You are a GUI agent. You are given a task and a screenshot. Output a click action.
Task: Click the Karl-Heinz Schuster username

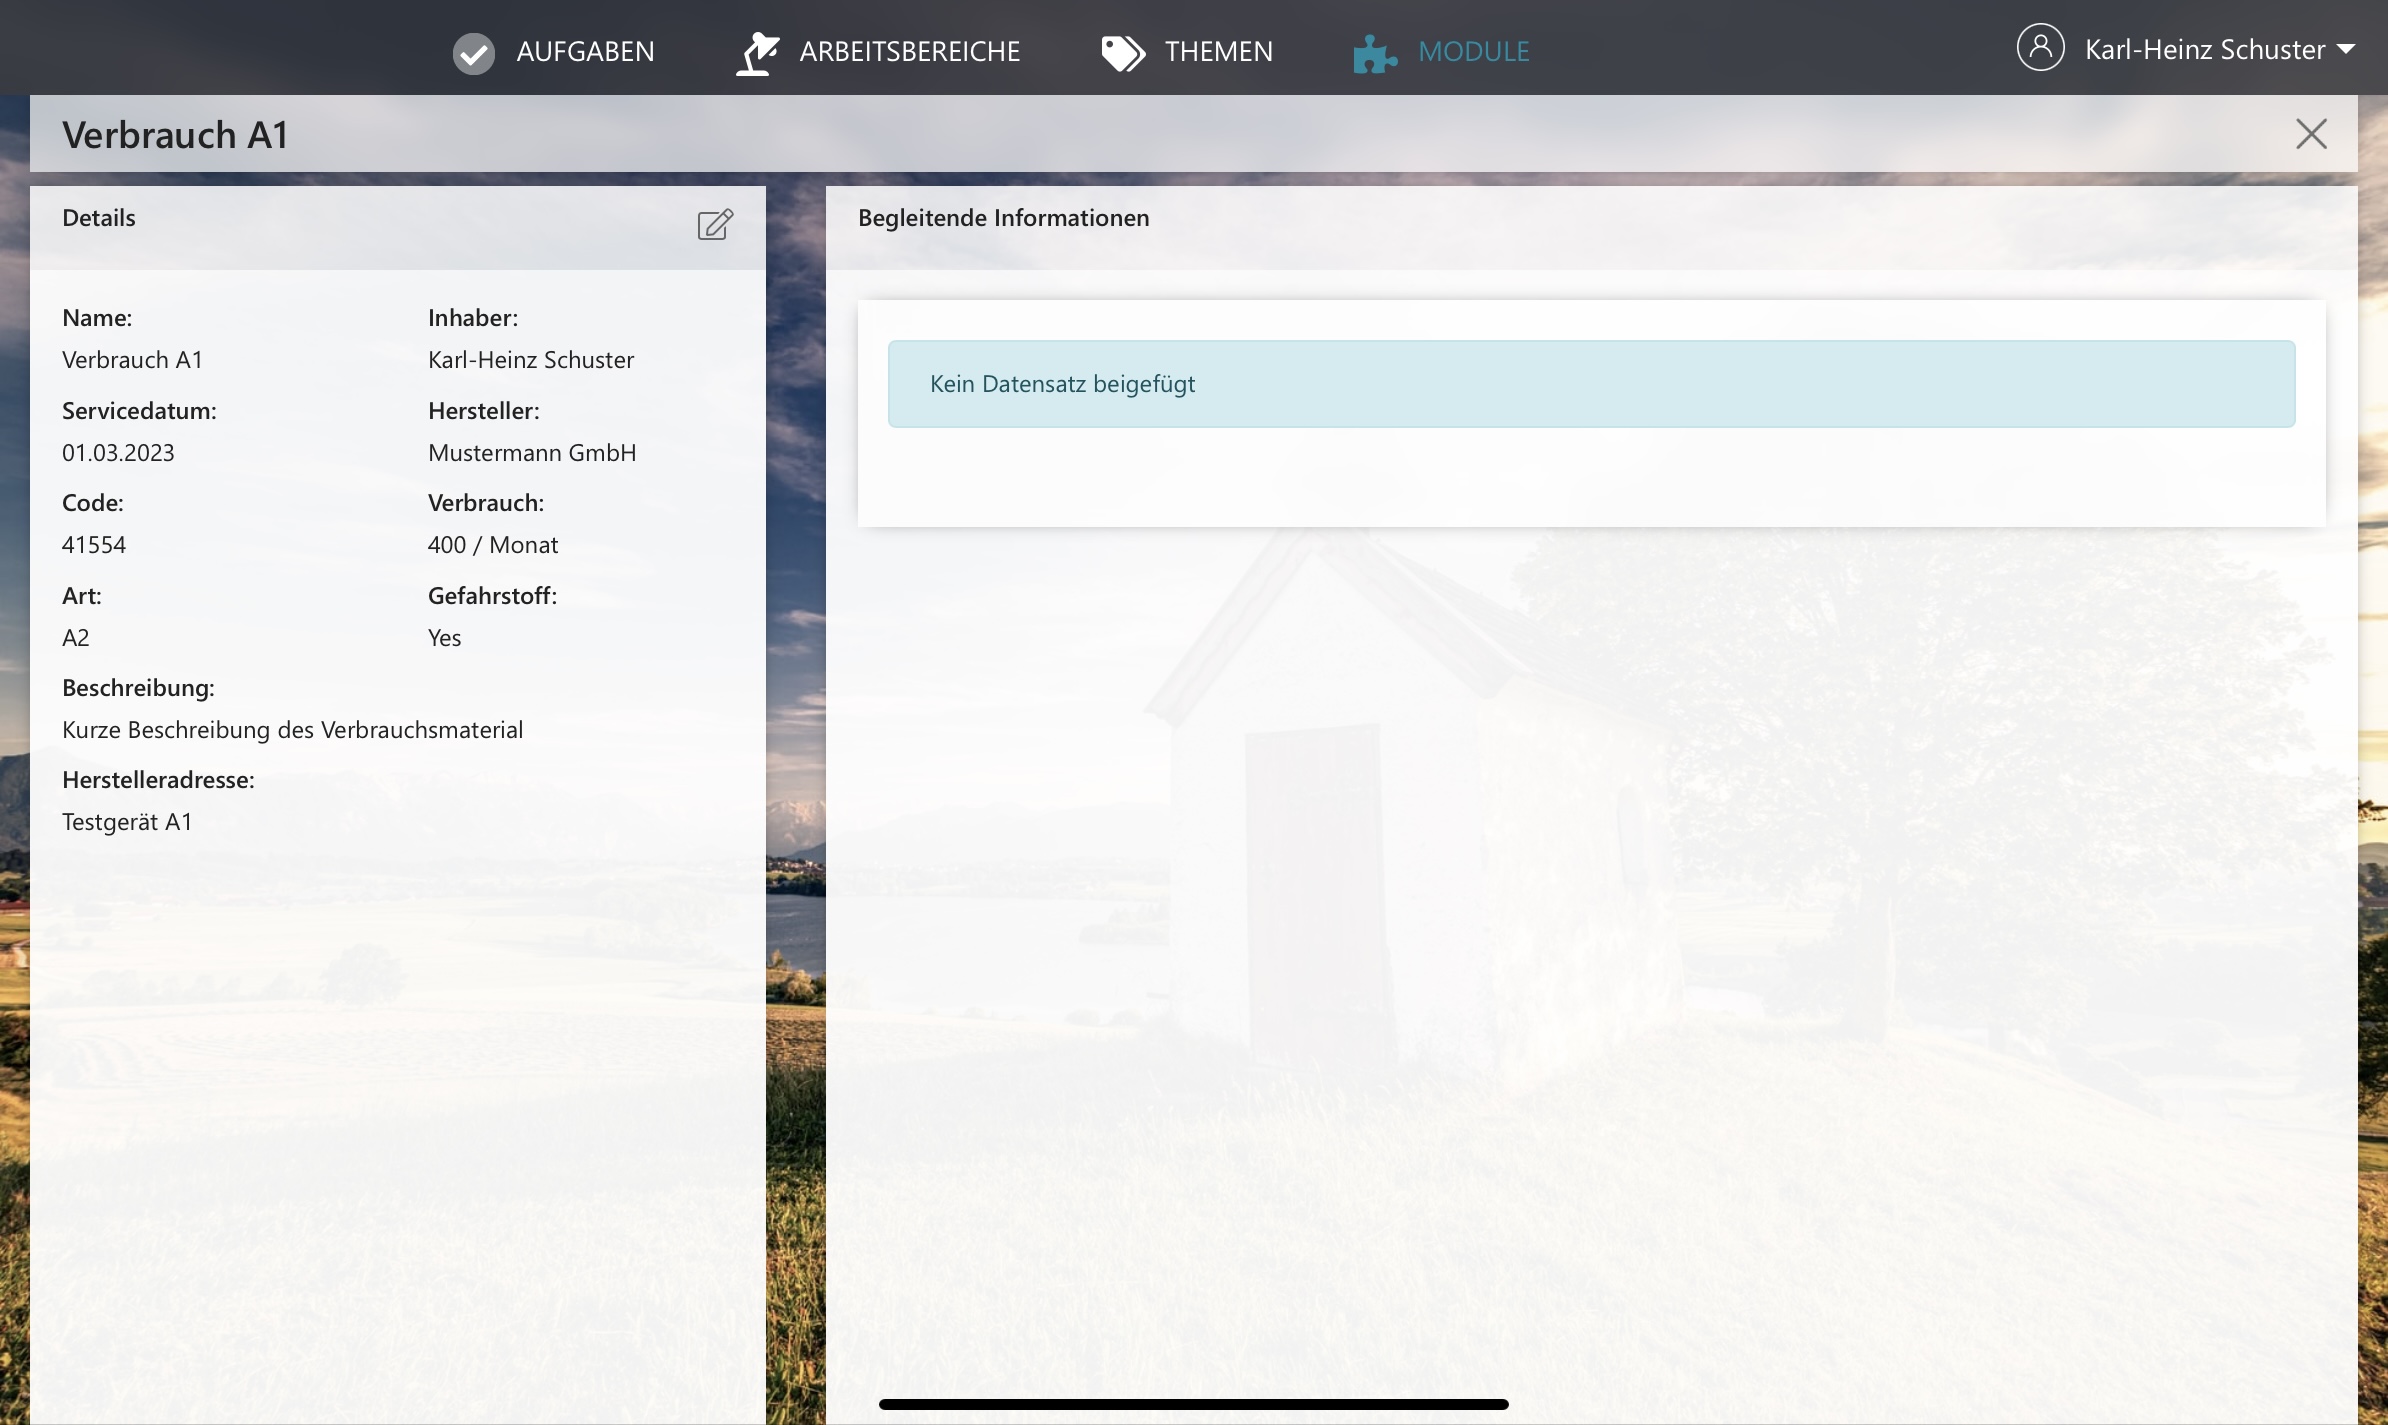pyautogui.click(x=2204, y=50)
